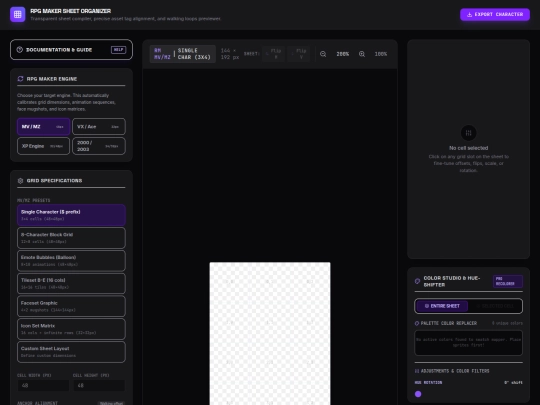Zoom in with the plus magnifier icon

click(x=362, y=54)
